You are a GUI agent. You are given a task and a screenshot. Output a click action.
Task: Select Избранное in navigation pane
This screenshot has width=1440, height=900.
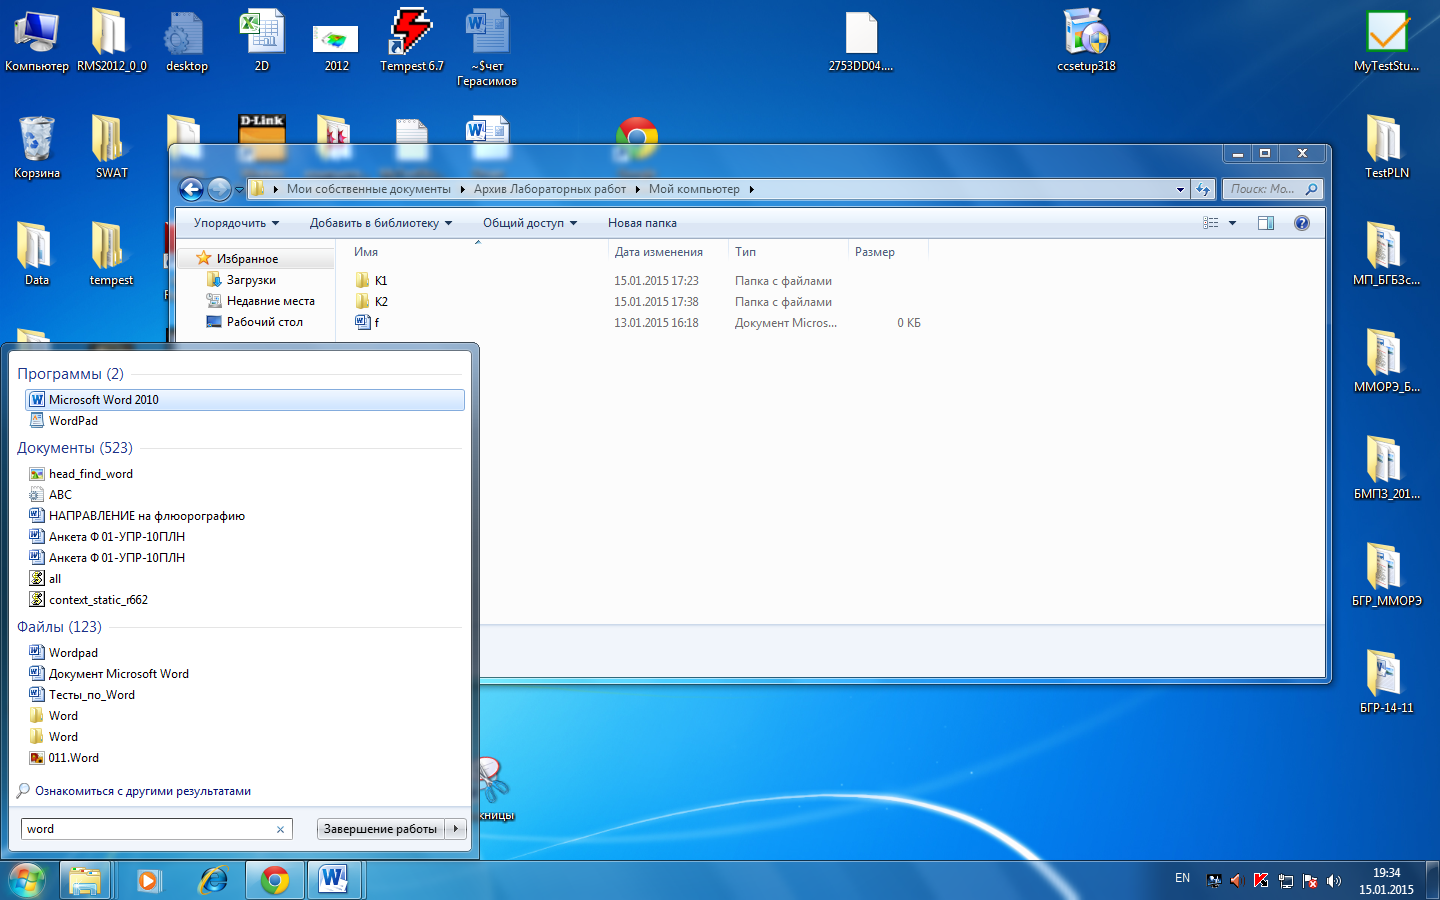point(247,259)
